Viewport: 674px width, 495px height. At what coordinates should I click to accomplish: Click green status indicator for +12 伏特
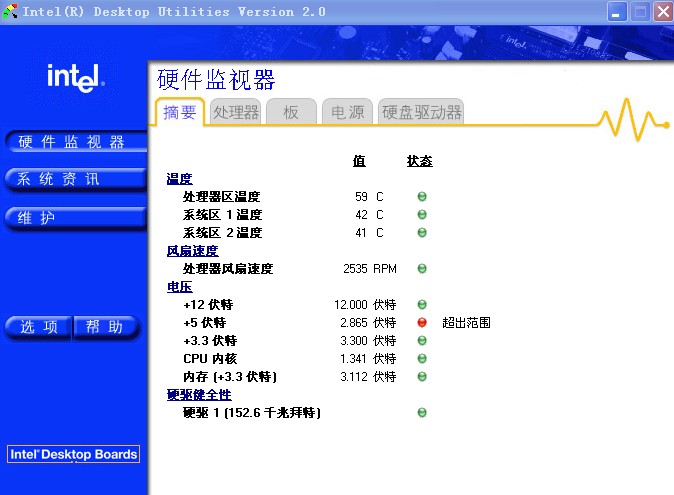click(422, 305)
